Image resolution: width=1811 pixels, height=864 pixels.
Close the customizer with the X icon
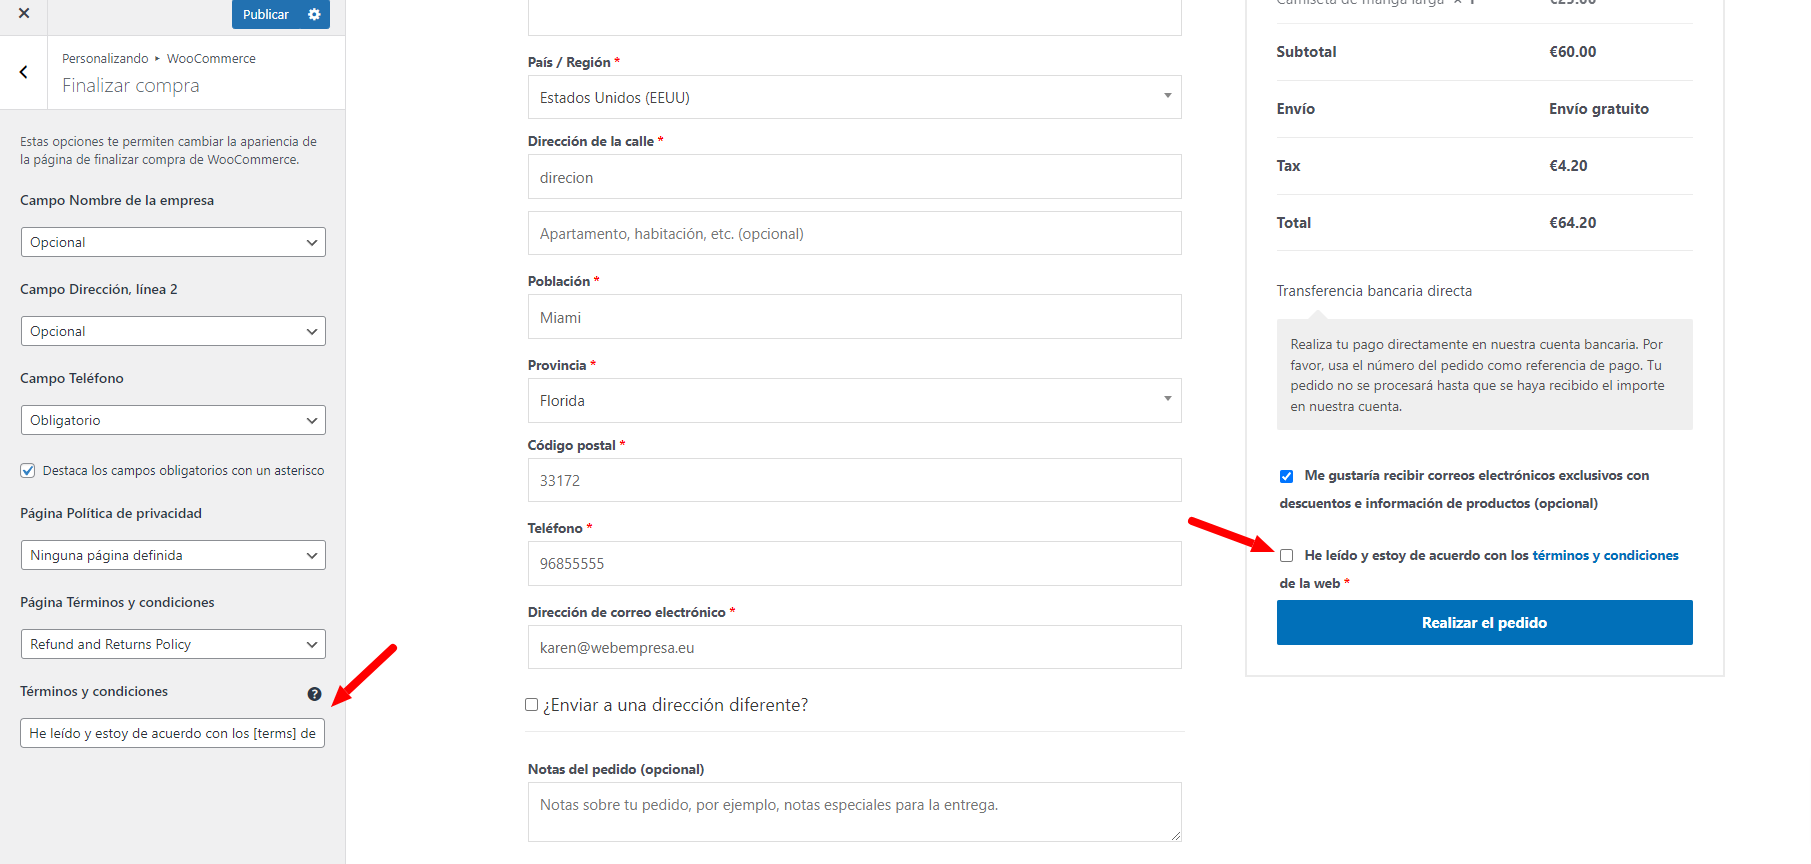(24, 14)
